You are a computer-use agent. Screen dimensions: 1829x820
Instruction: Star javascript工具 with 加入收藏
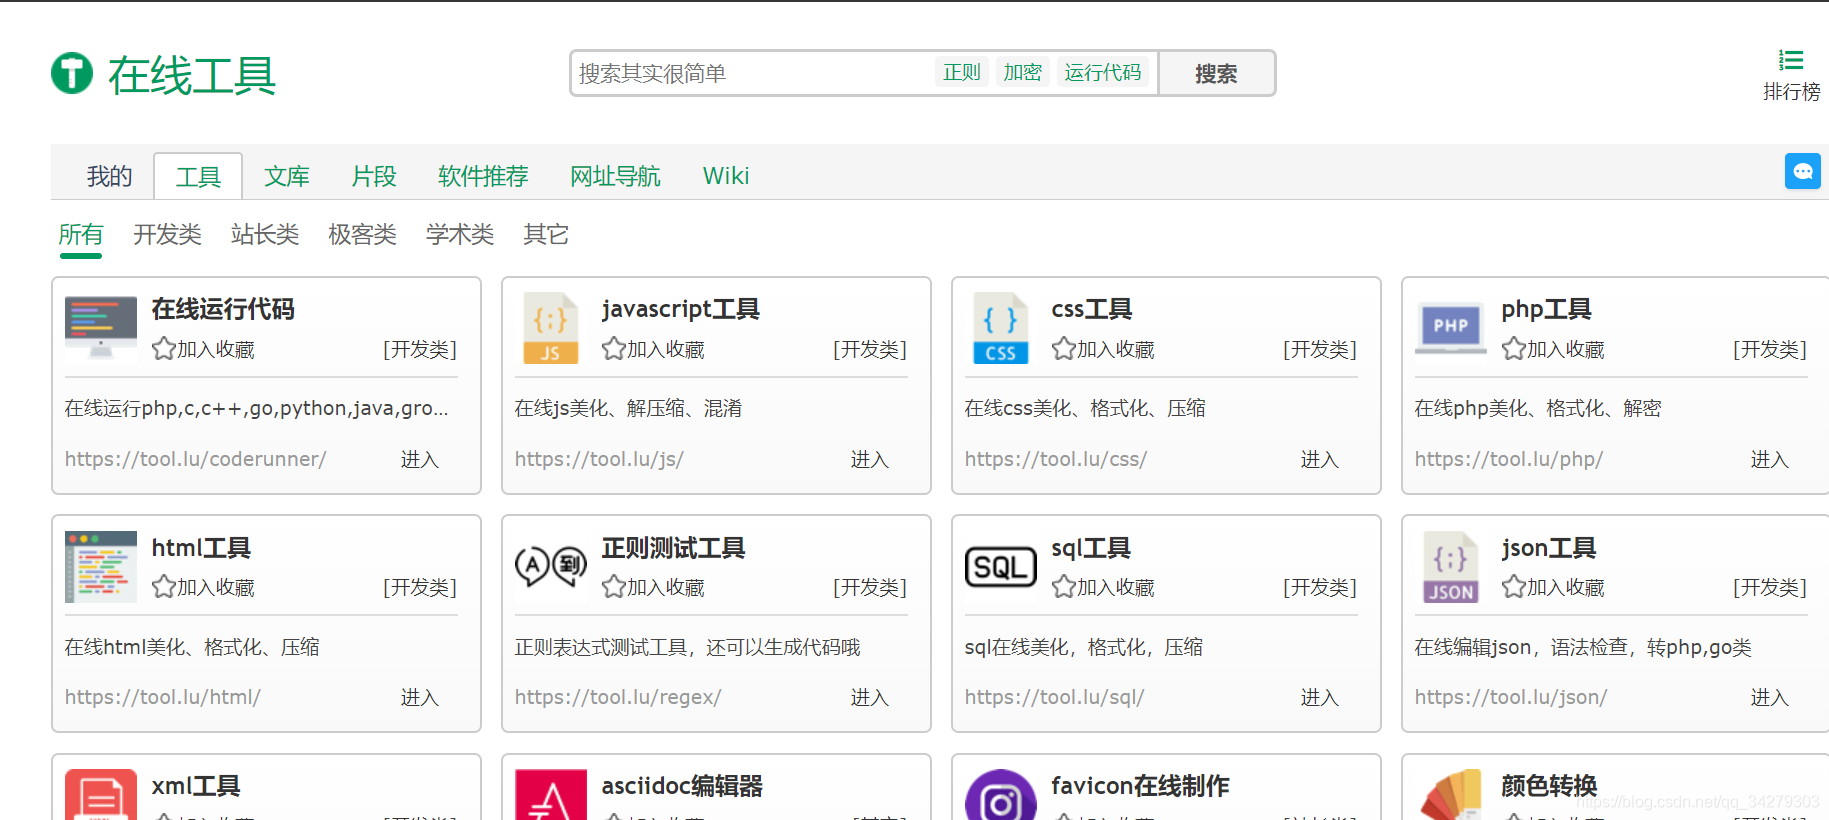pyautogui.click(x=653, y=349)
